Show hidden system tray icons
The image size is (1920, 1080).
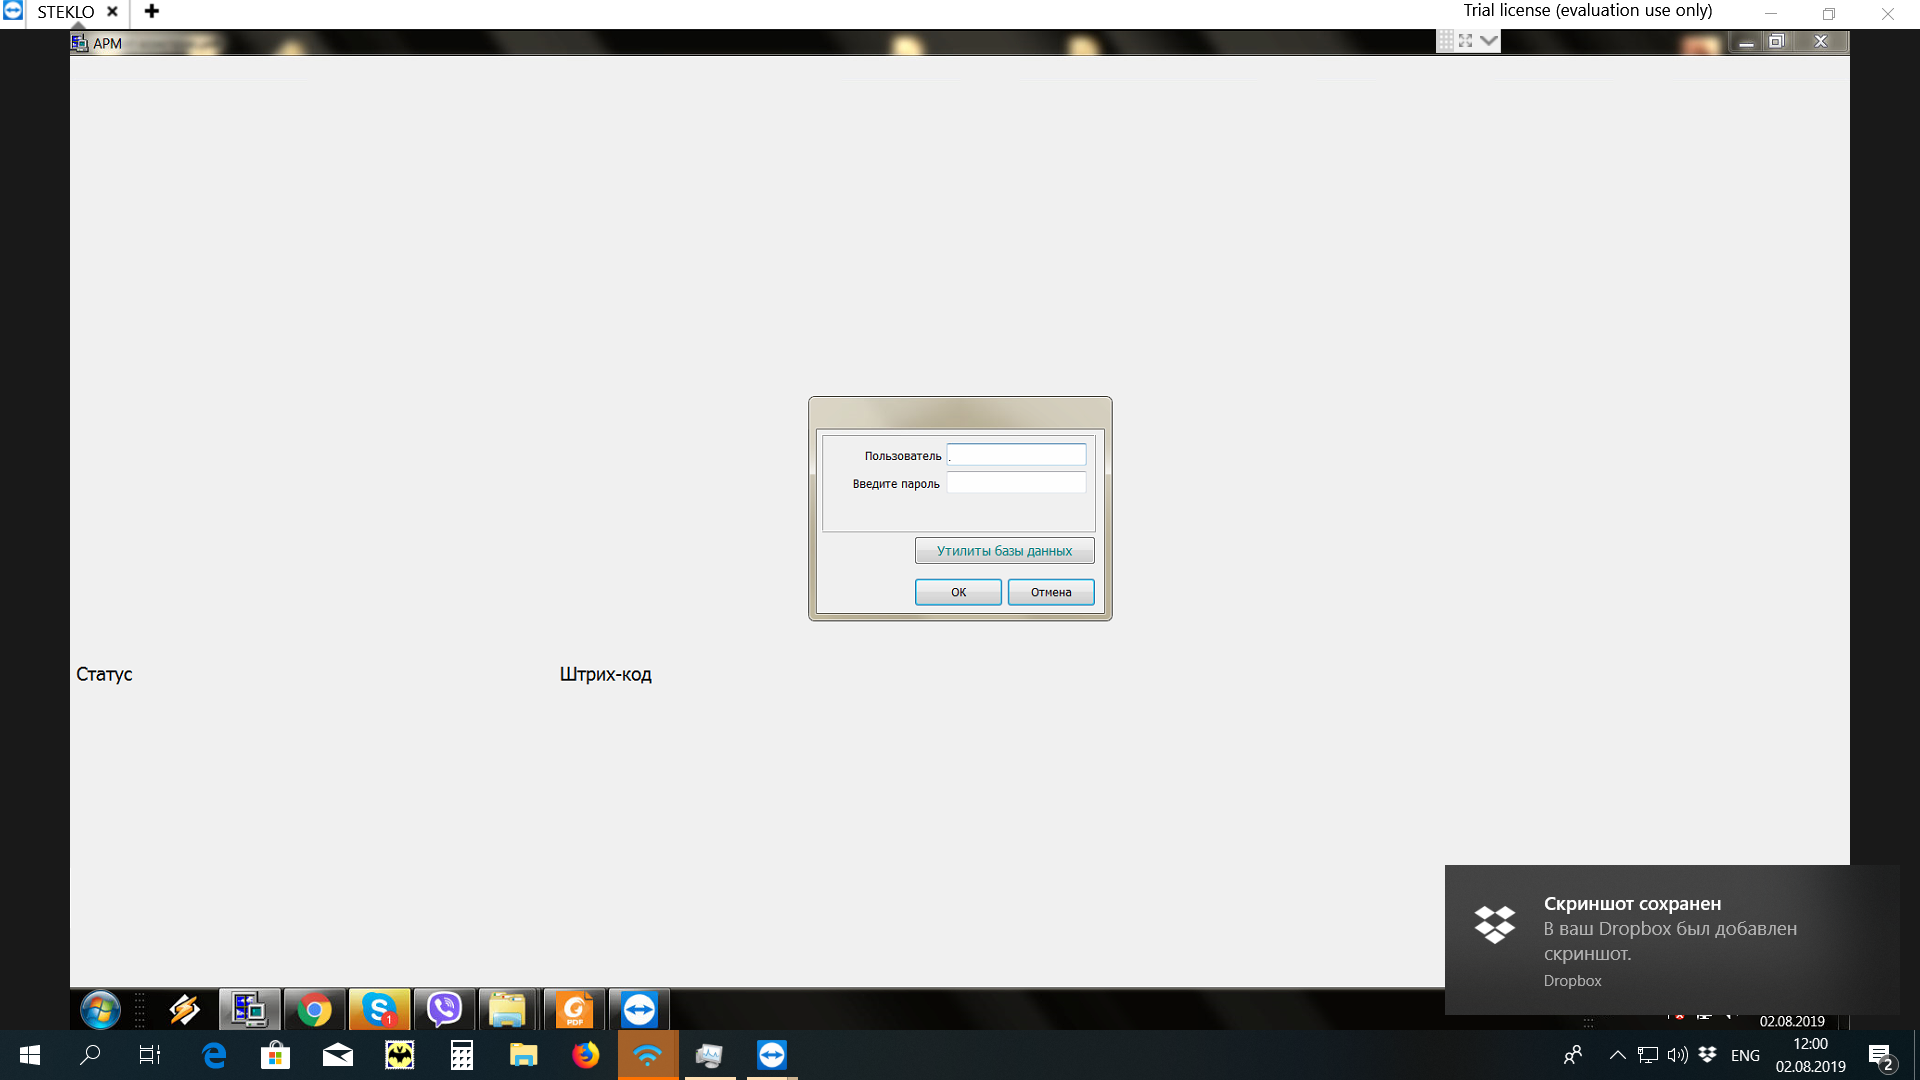tap(1617, 1055)
